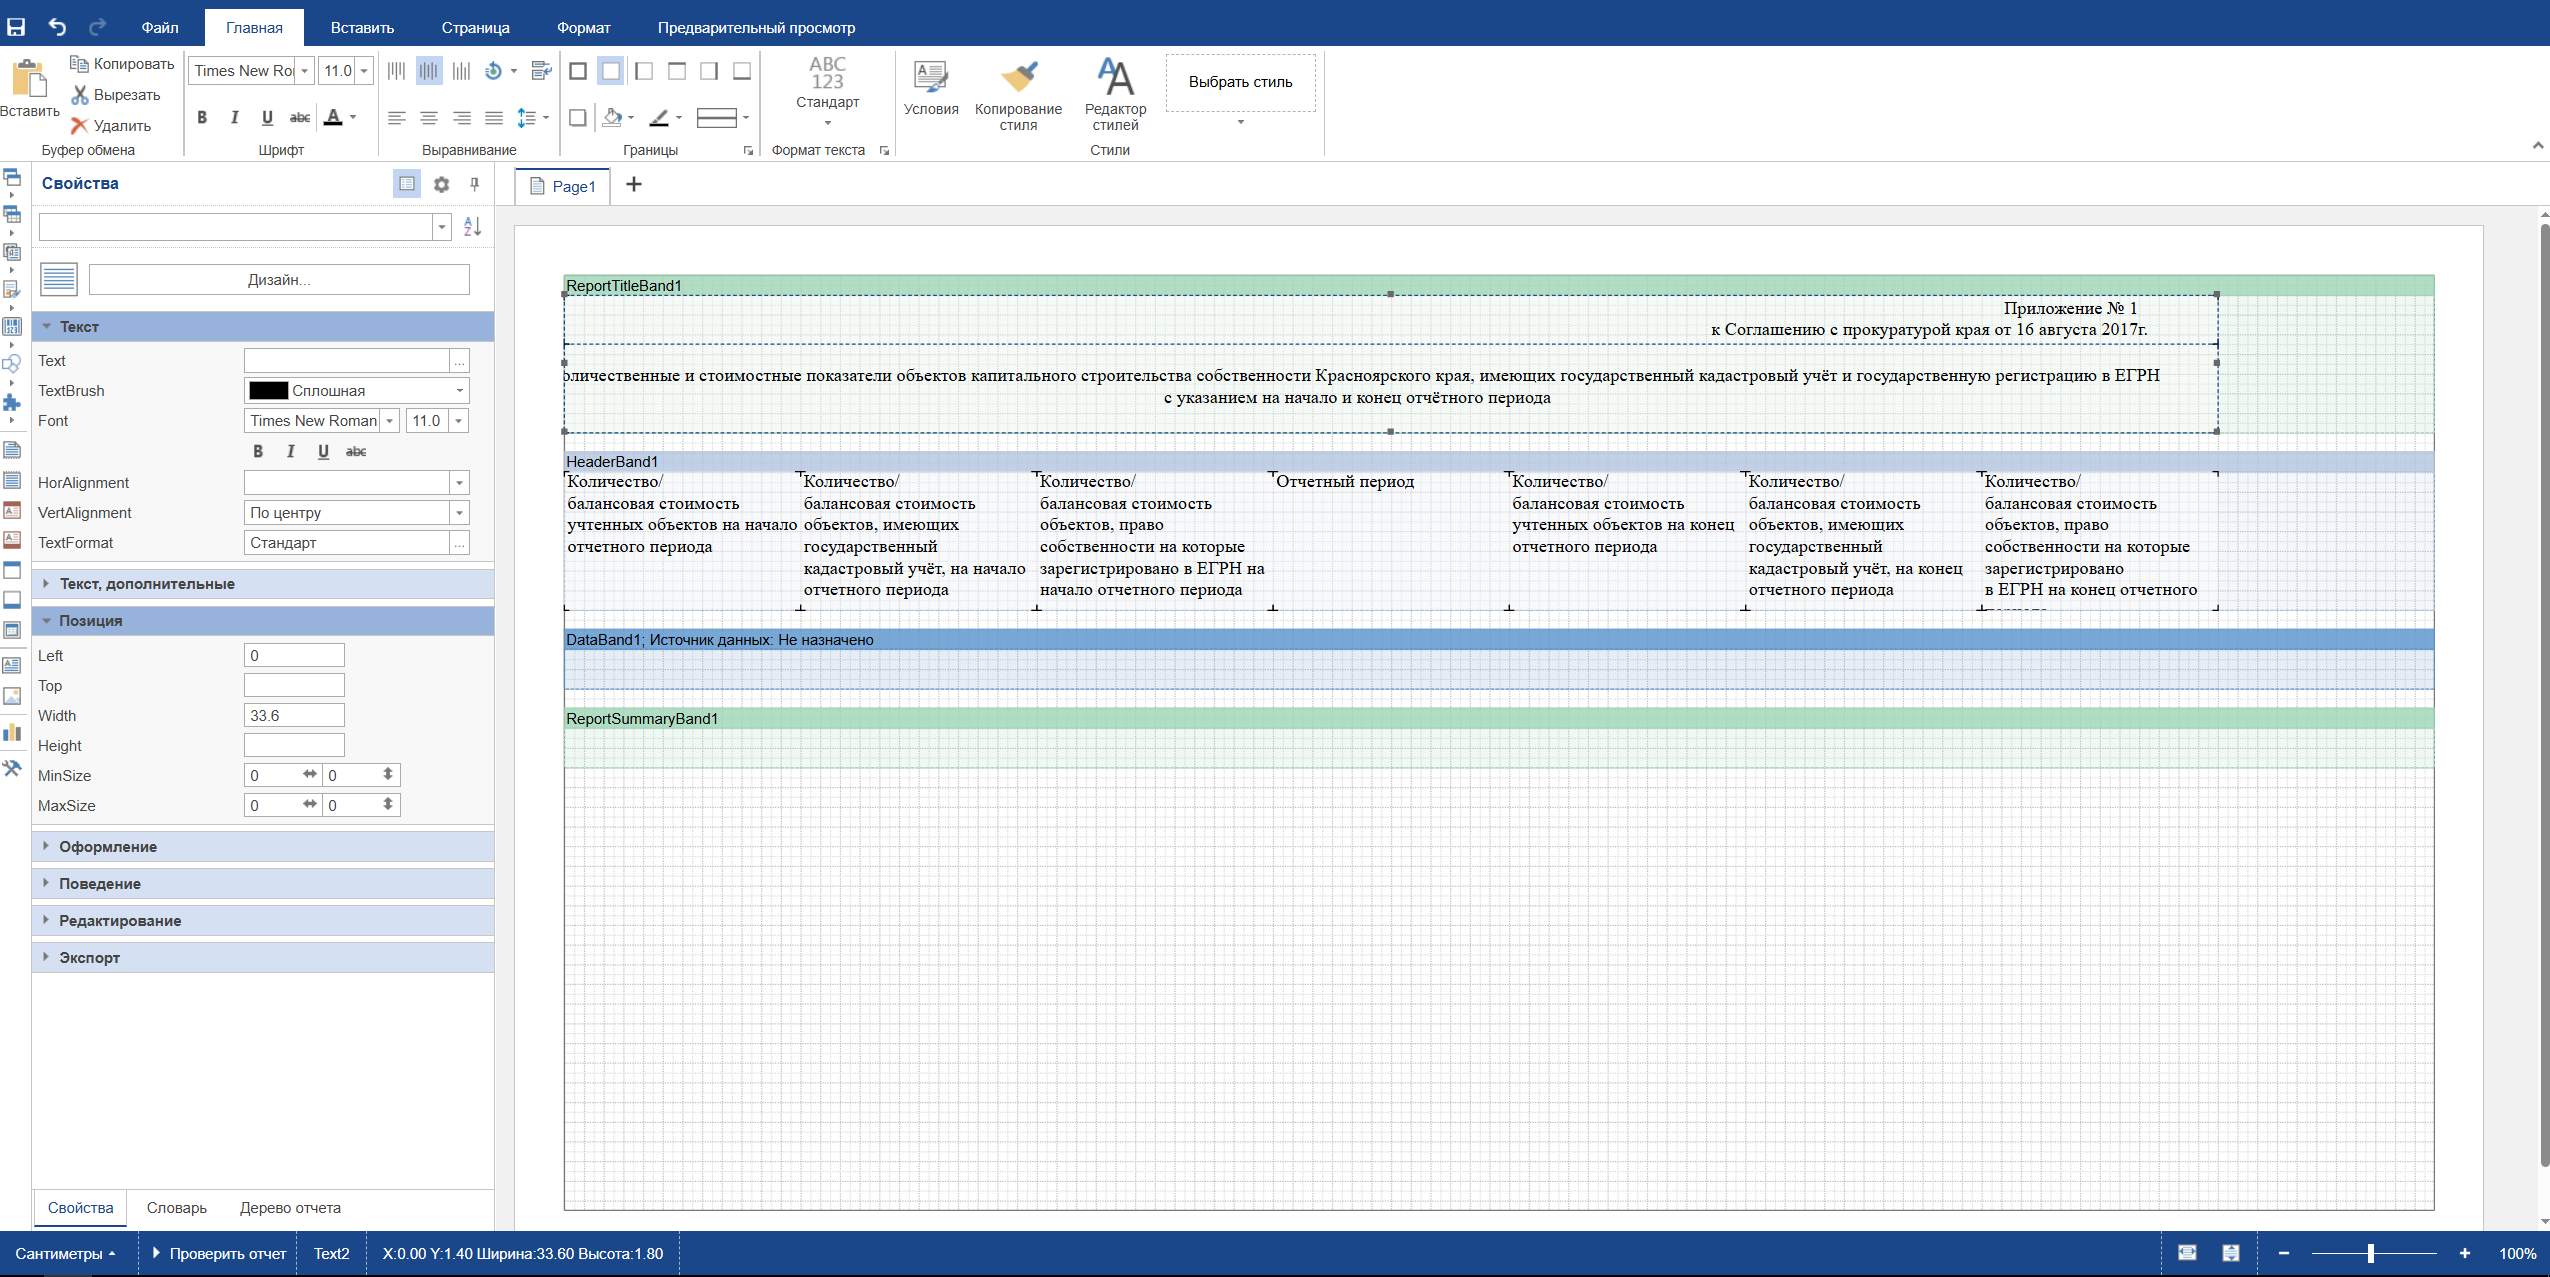Switch to Предварительный просмотр tab

click(756, 28)
